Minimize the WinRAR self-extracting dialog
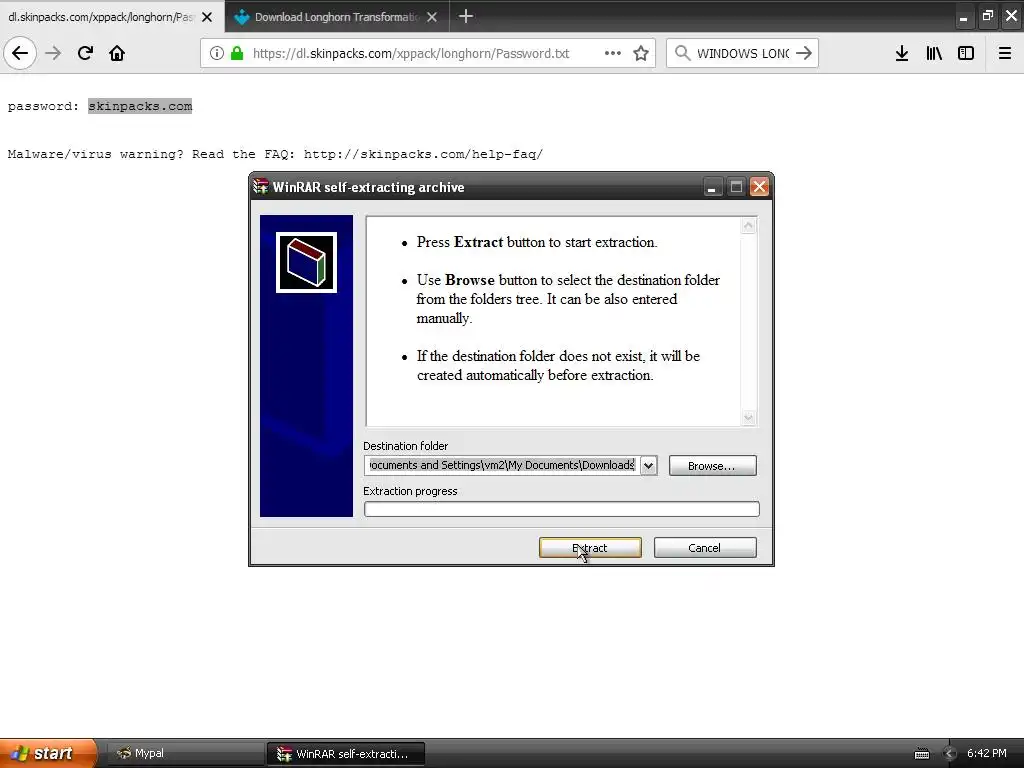Image resolution: width=1024 pixels, height=768 pixels. pyautogui.click(x=712, y=187)
